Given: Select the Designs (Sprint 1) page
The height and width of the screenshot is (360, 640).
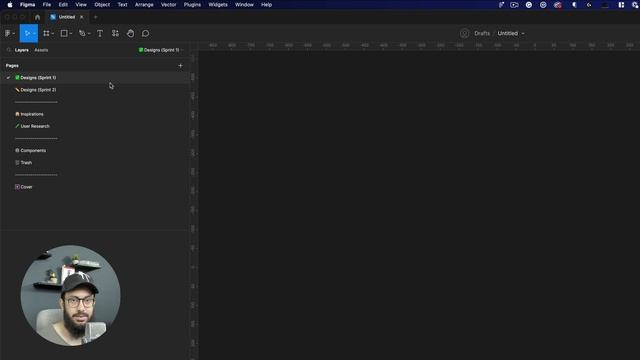Looking at the screenshot, I should pyautogui.click(x=95, y=78).
